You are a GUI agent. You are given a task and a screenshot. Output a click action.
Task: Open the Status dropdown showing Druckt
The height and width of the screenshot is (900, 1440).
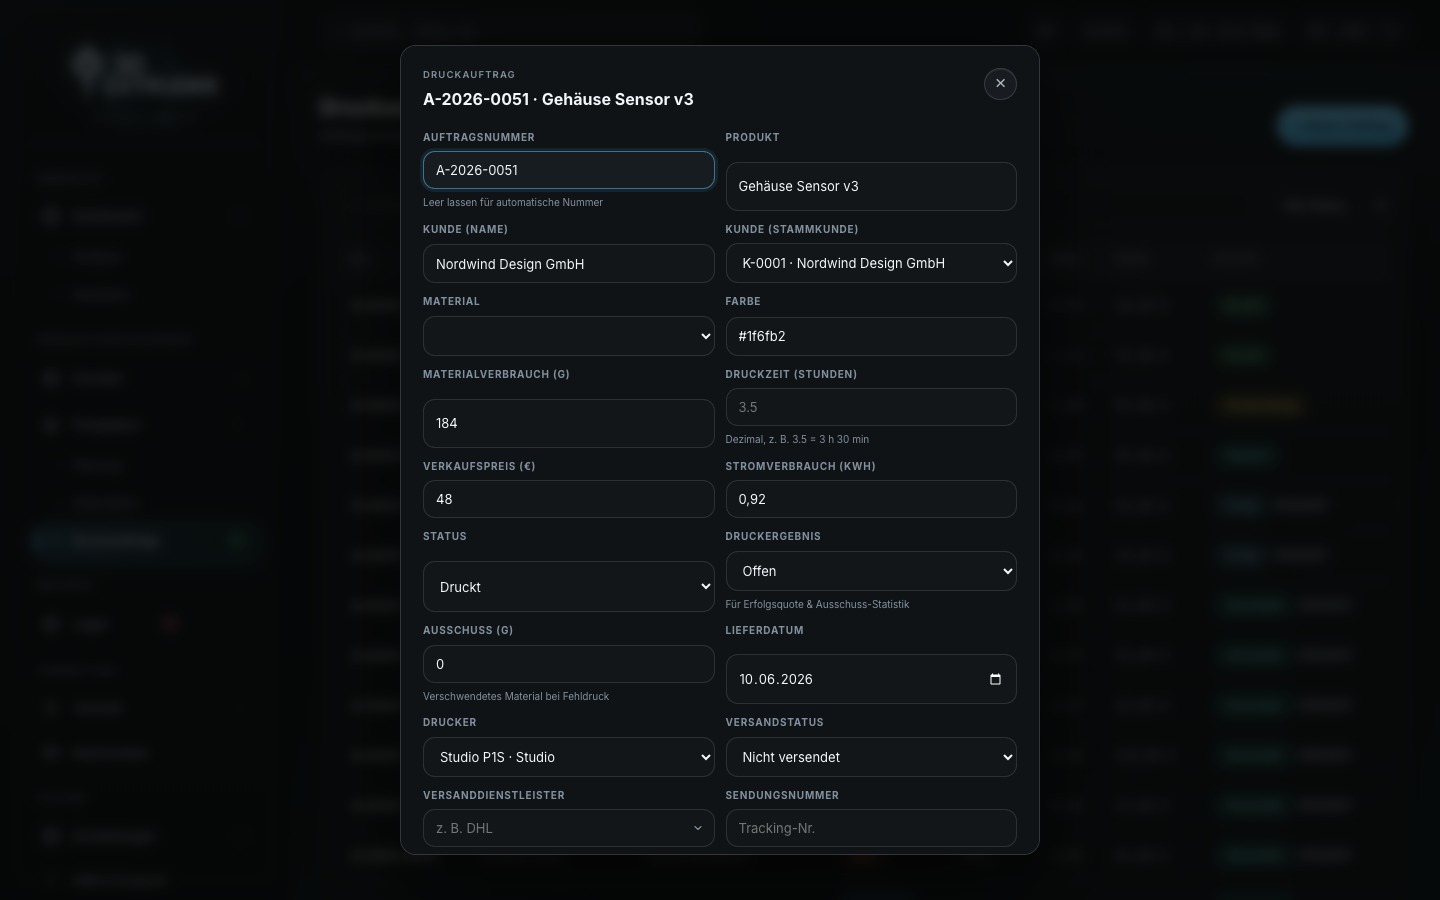pos(568,586)
